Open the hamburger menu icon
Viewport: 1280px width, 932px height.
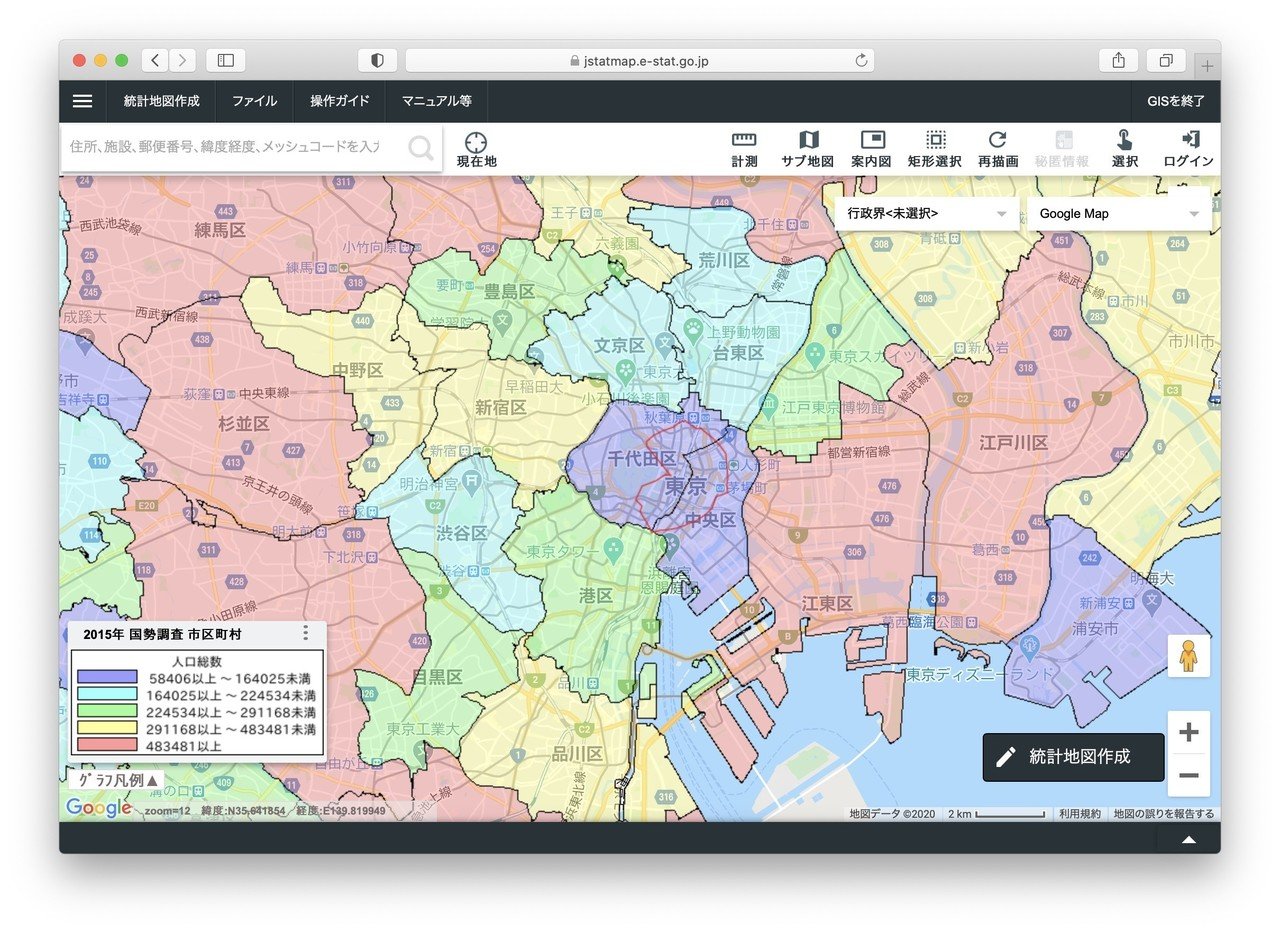coord(83,101)
